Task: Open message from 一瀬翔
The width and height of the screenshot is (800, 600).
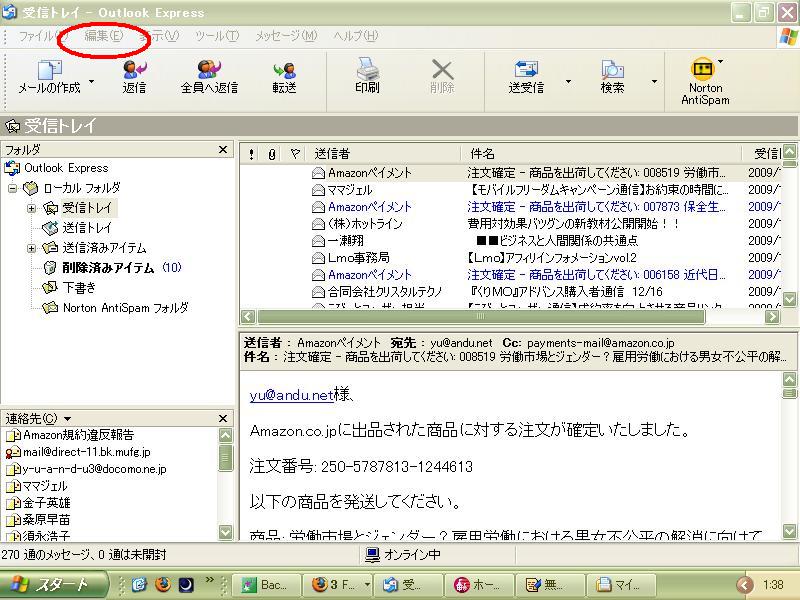Action: pos(345,241)
